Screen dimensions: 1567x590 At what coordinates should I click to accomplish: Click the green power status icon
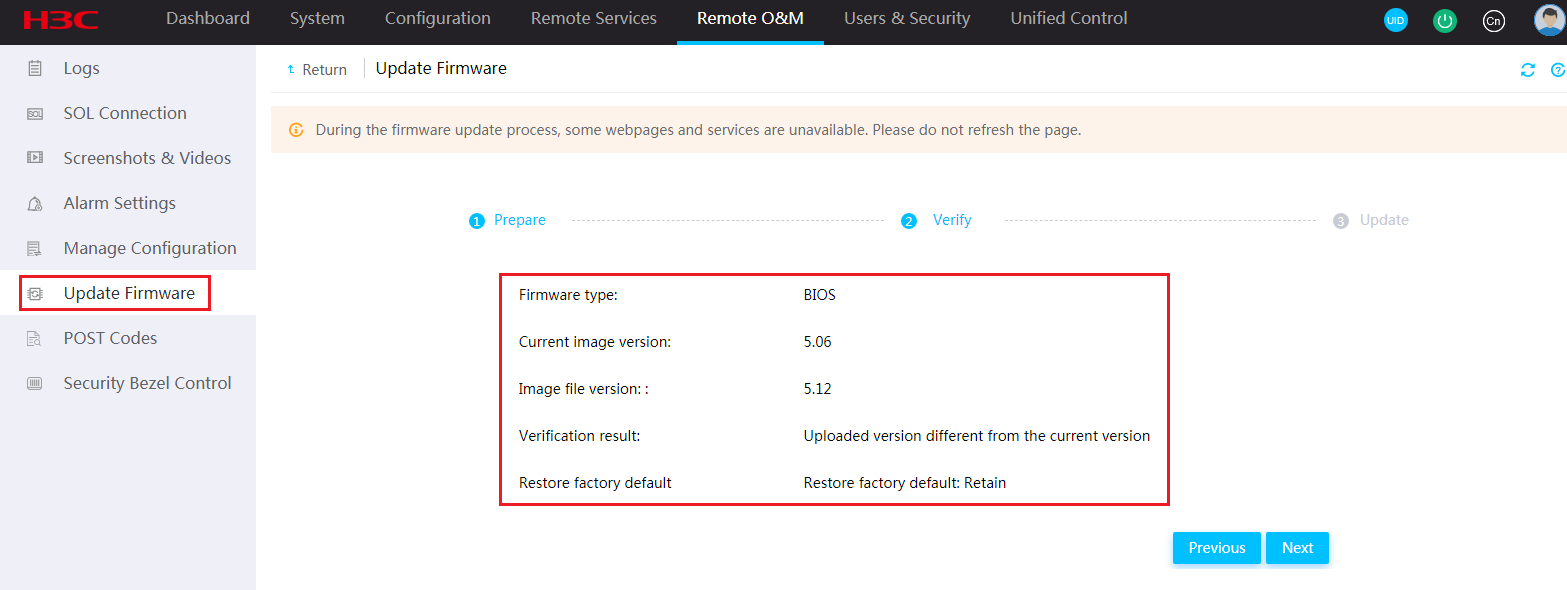(x=1444, y=20)
